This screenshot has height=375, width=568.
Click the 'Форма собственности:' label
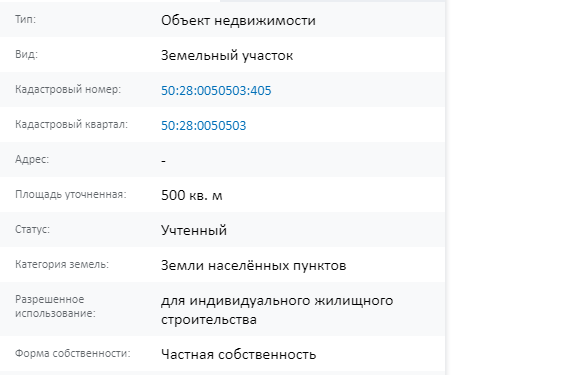pyautogui.click(x=72, y=354)
